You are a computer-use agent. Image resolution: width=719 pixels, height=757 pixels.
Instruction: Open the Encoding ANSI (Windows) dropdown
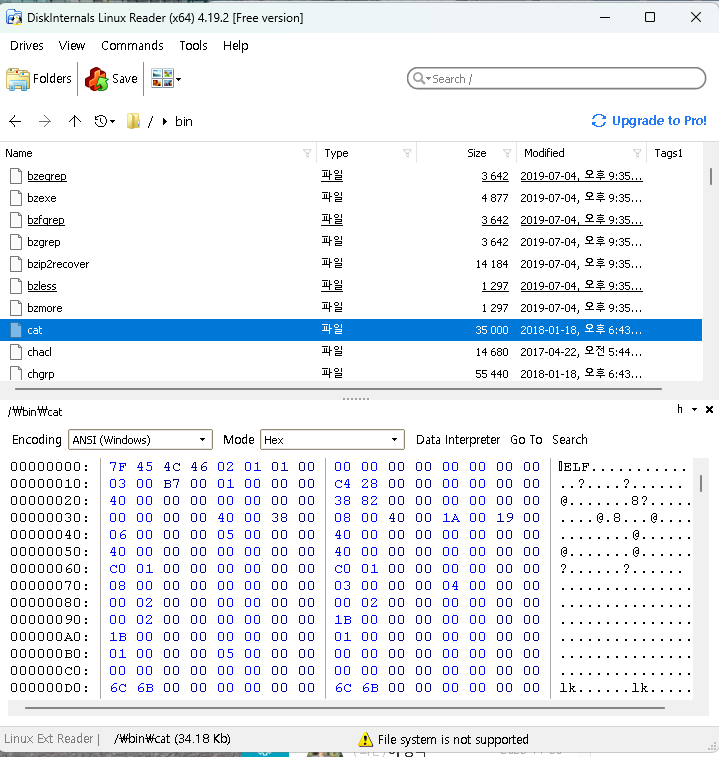pyautogui.click(x=140, y=440)
